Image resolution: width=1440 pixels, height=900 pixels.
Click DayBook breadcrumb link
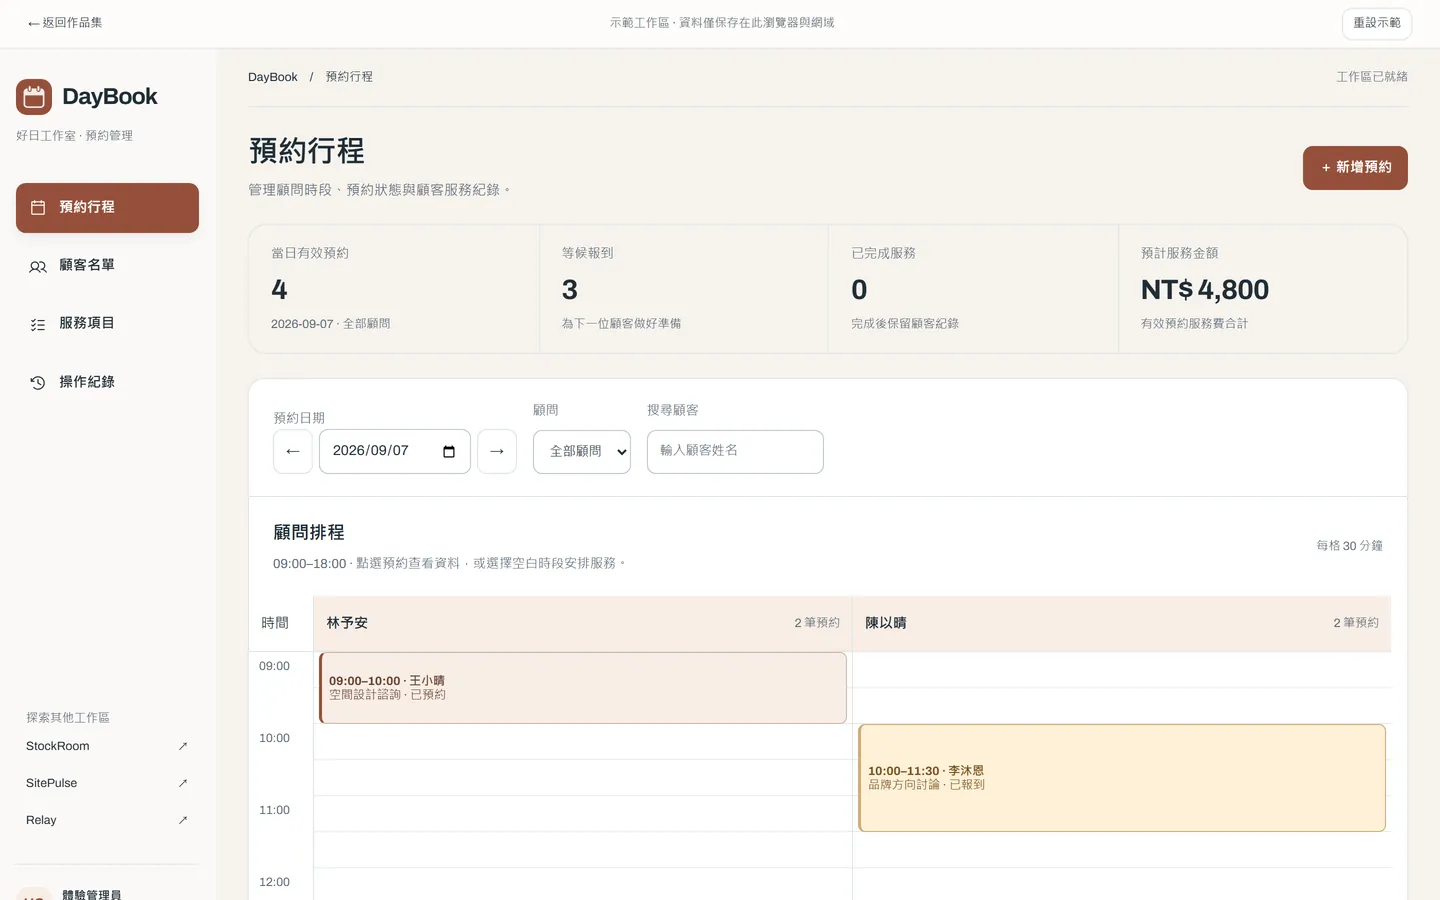click(x=273, y=77)
